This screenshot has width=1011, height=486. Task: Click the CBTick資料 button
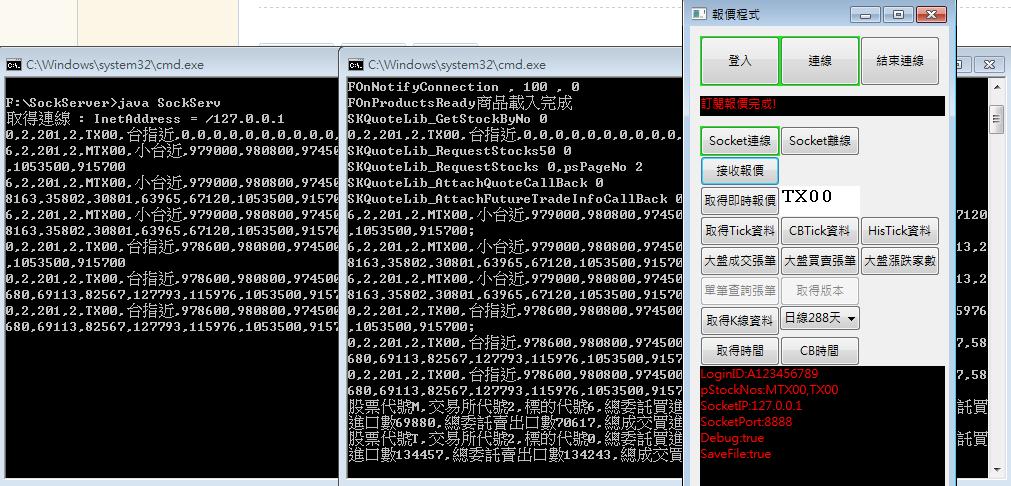point(820,231)
